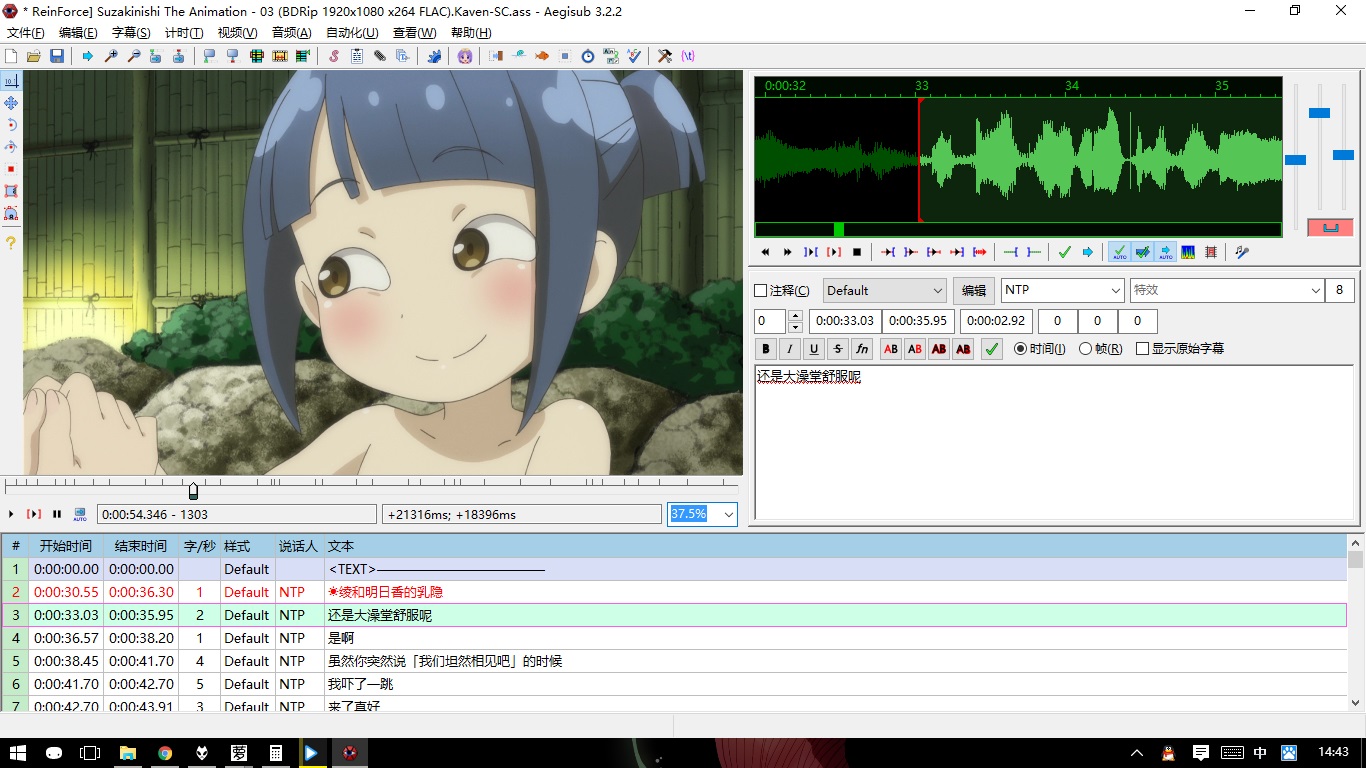Toggle auto-commit changes button
Image resolution: width=1366 pixels, height=768 pixels.
coord(1119,252)
